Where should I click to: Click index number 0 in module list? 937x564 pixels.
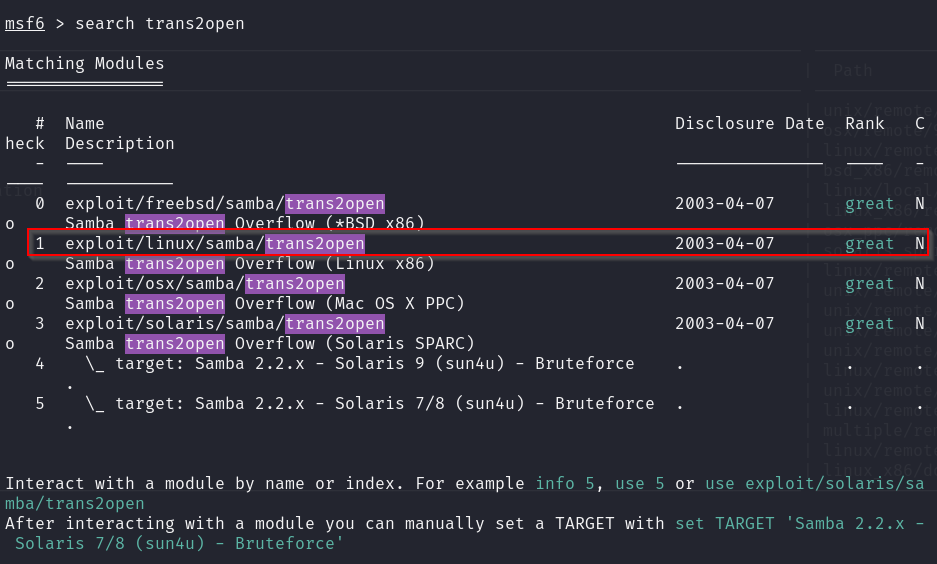(39, 204)
